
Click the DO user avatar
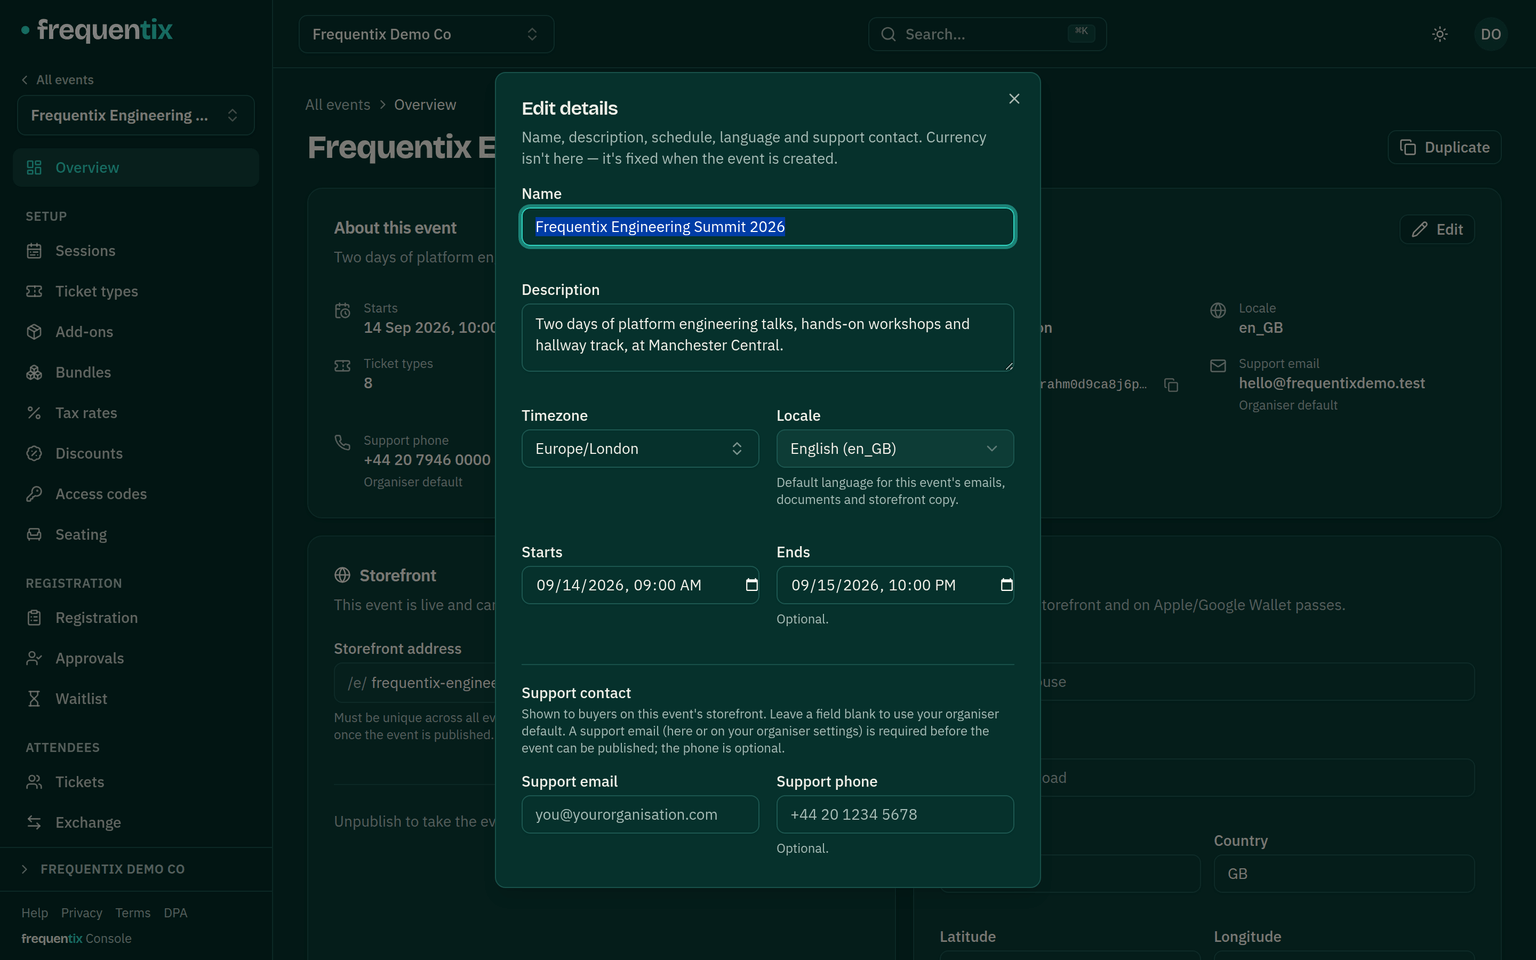click(x=1491, y=34)
